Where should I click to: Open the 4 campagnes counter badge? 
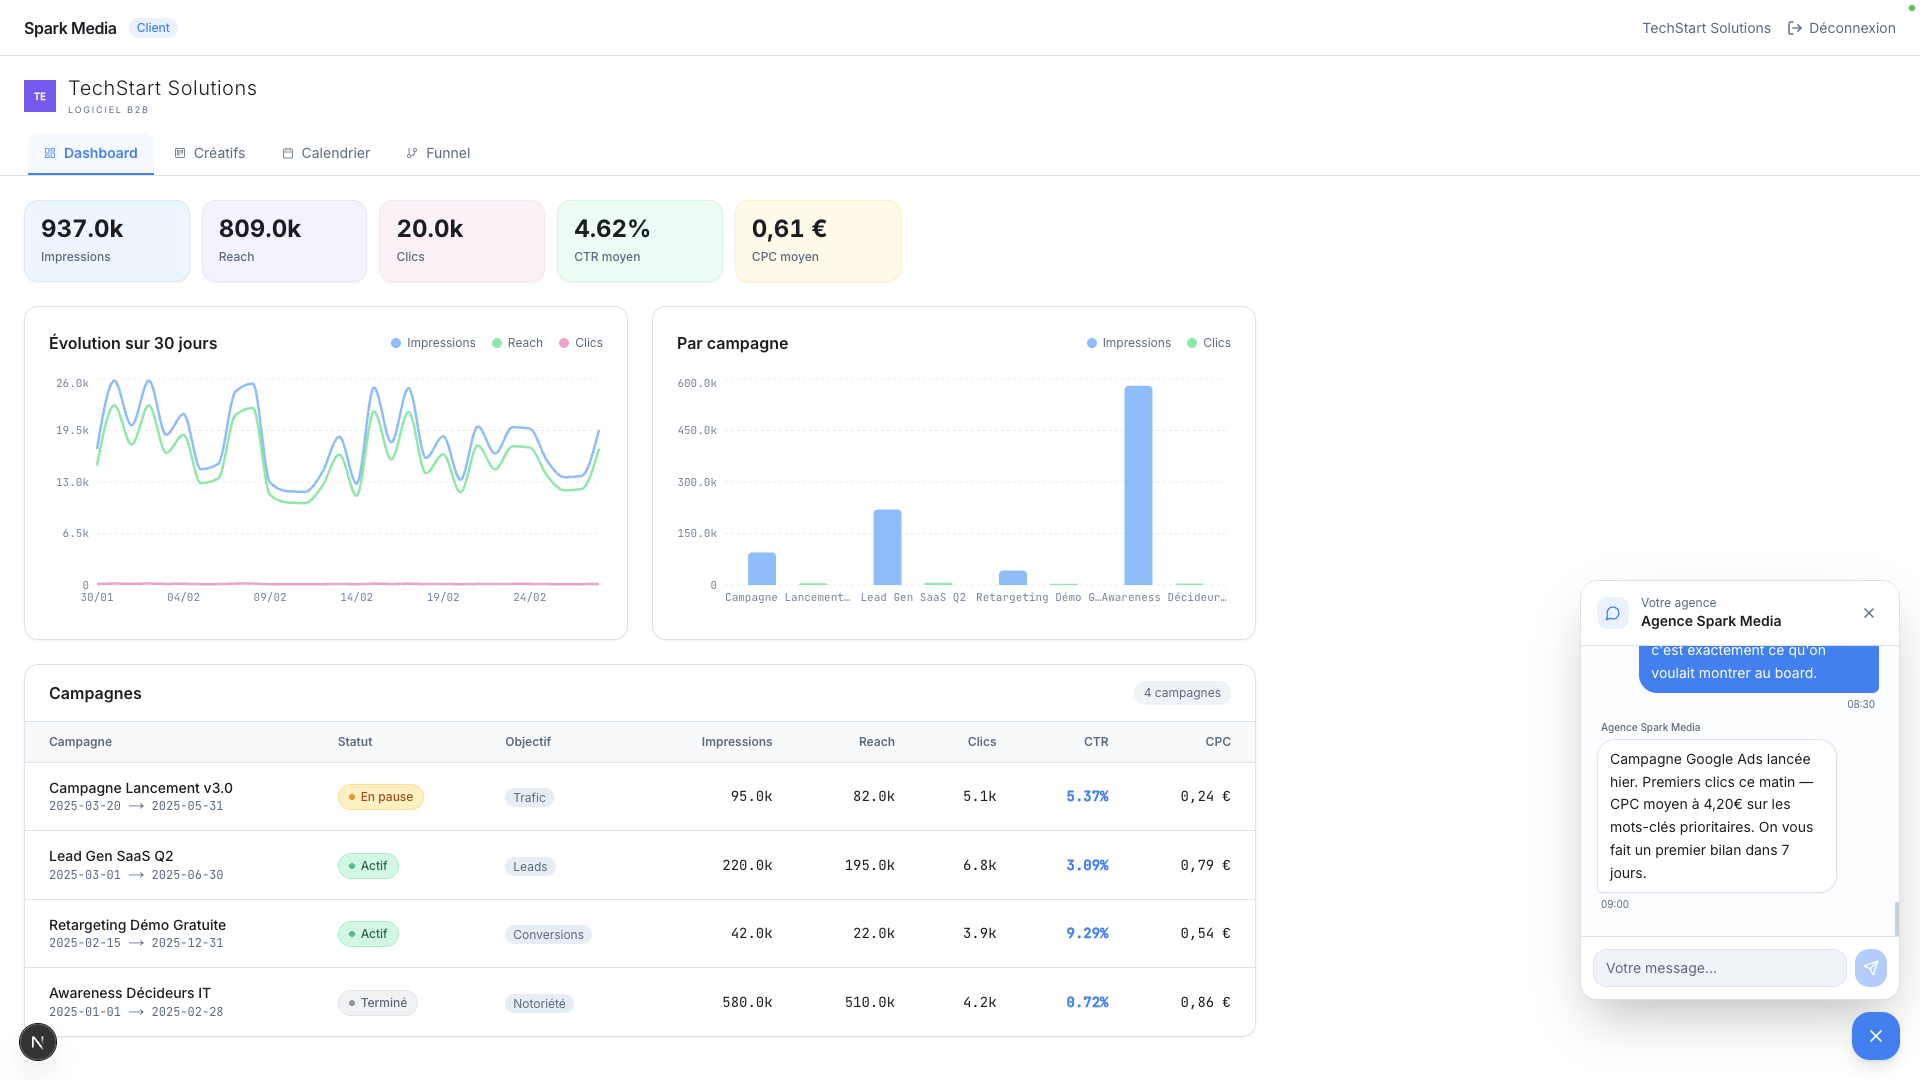[x=1181, y=692]
